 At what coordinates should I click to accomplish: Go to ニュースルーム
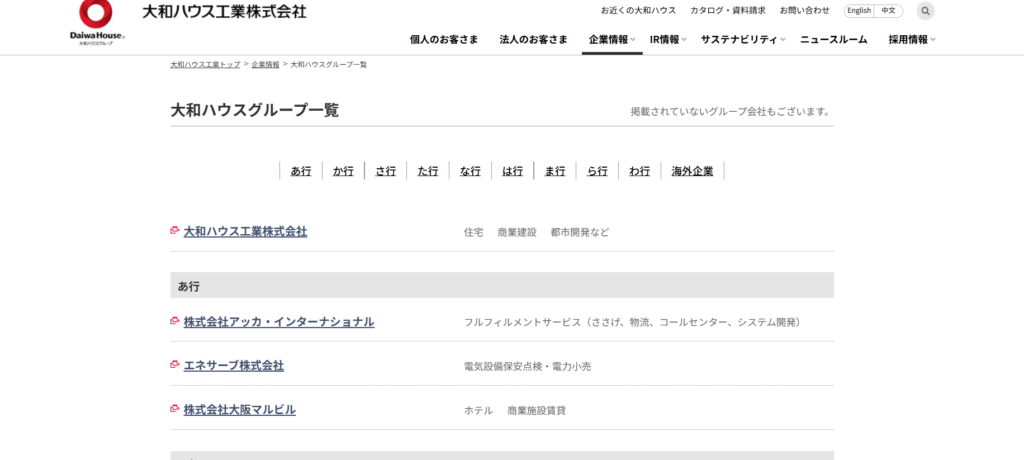click(833, 40)
